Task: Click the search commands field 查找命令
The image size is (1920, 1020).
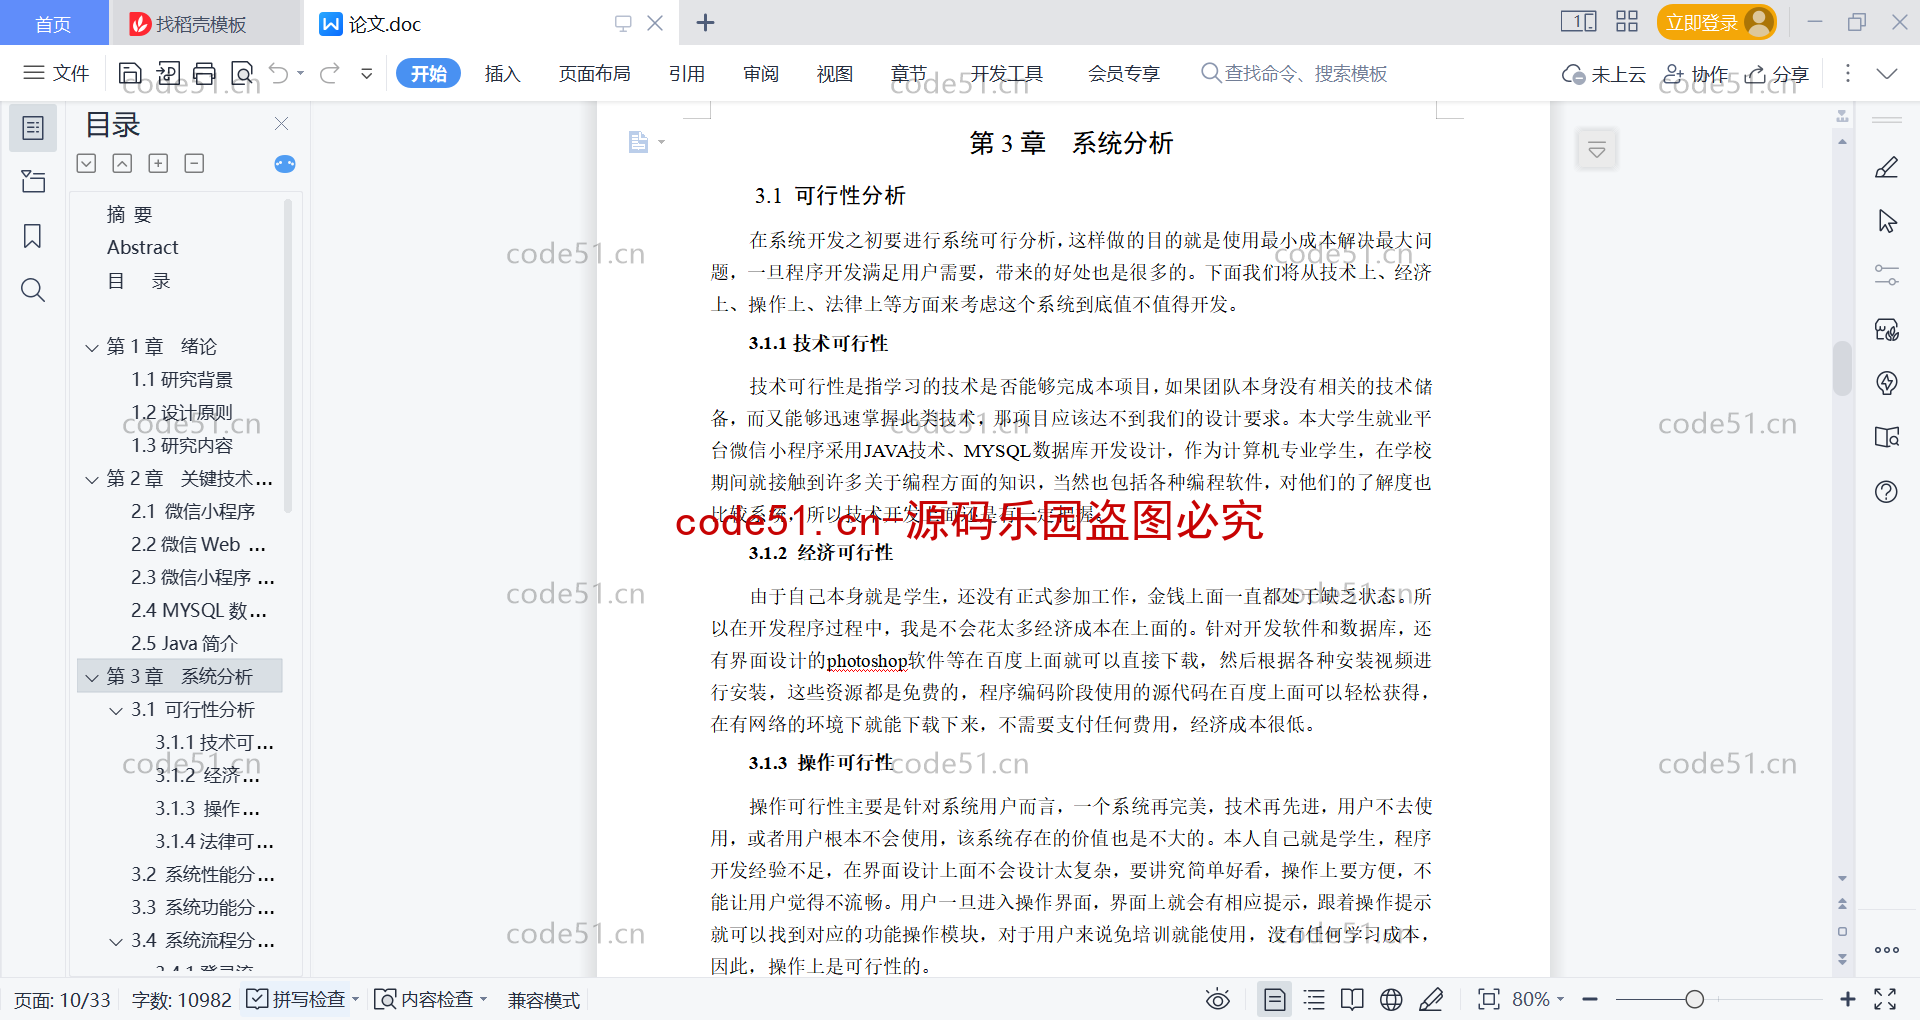Action: pos(1294,74)
